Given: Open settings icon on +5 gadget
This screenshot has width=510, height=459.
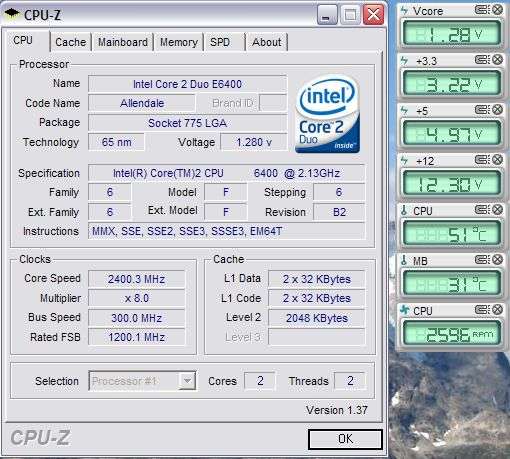Looking at the screenshot, I should pyautogui.click(x=482, y=109).
